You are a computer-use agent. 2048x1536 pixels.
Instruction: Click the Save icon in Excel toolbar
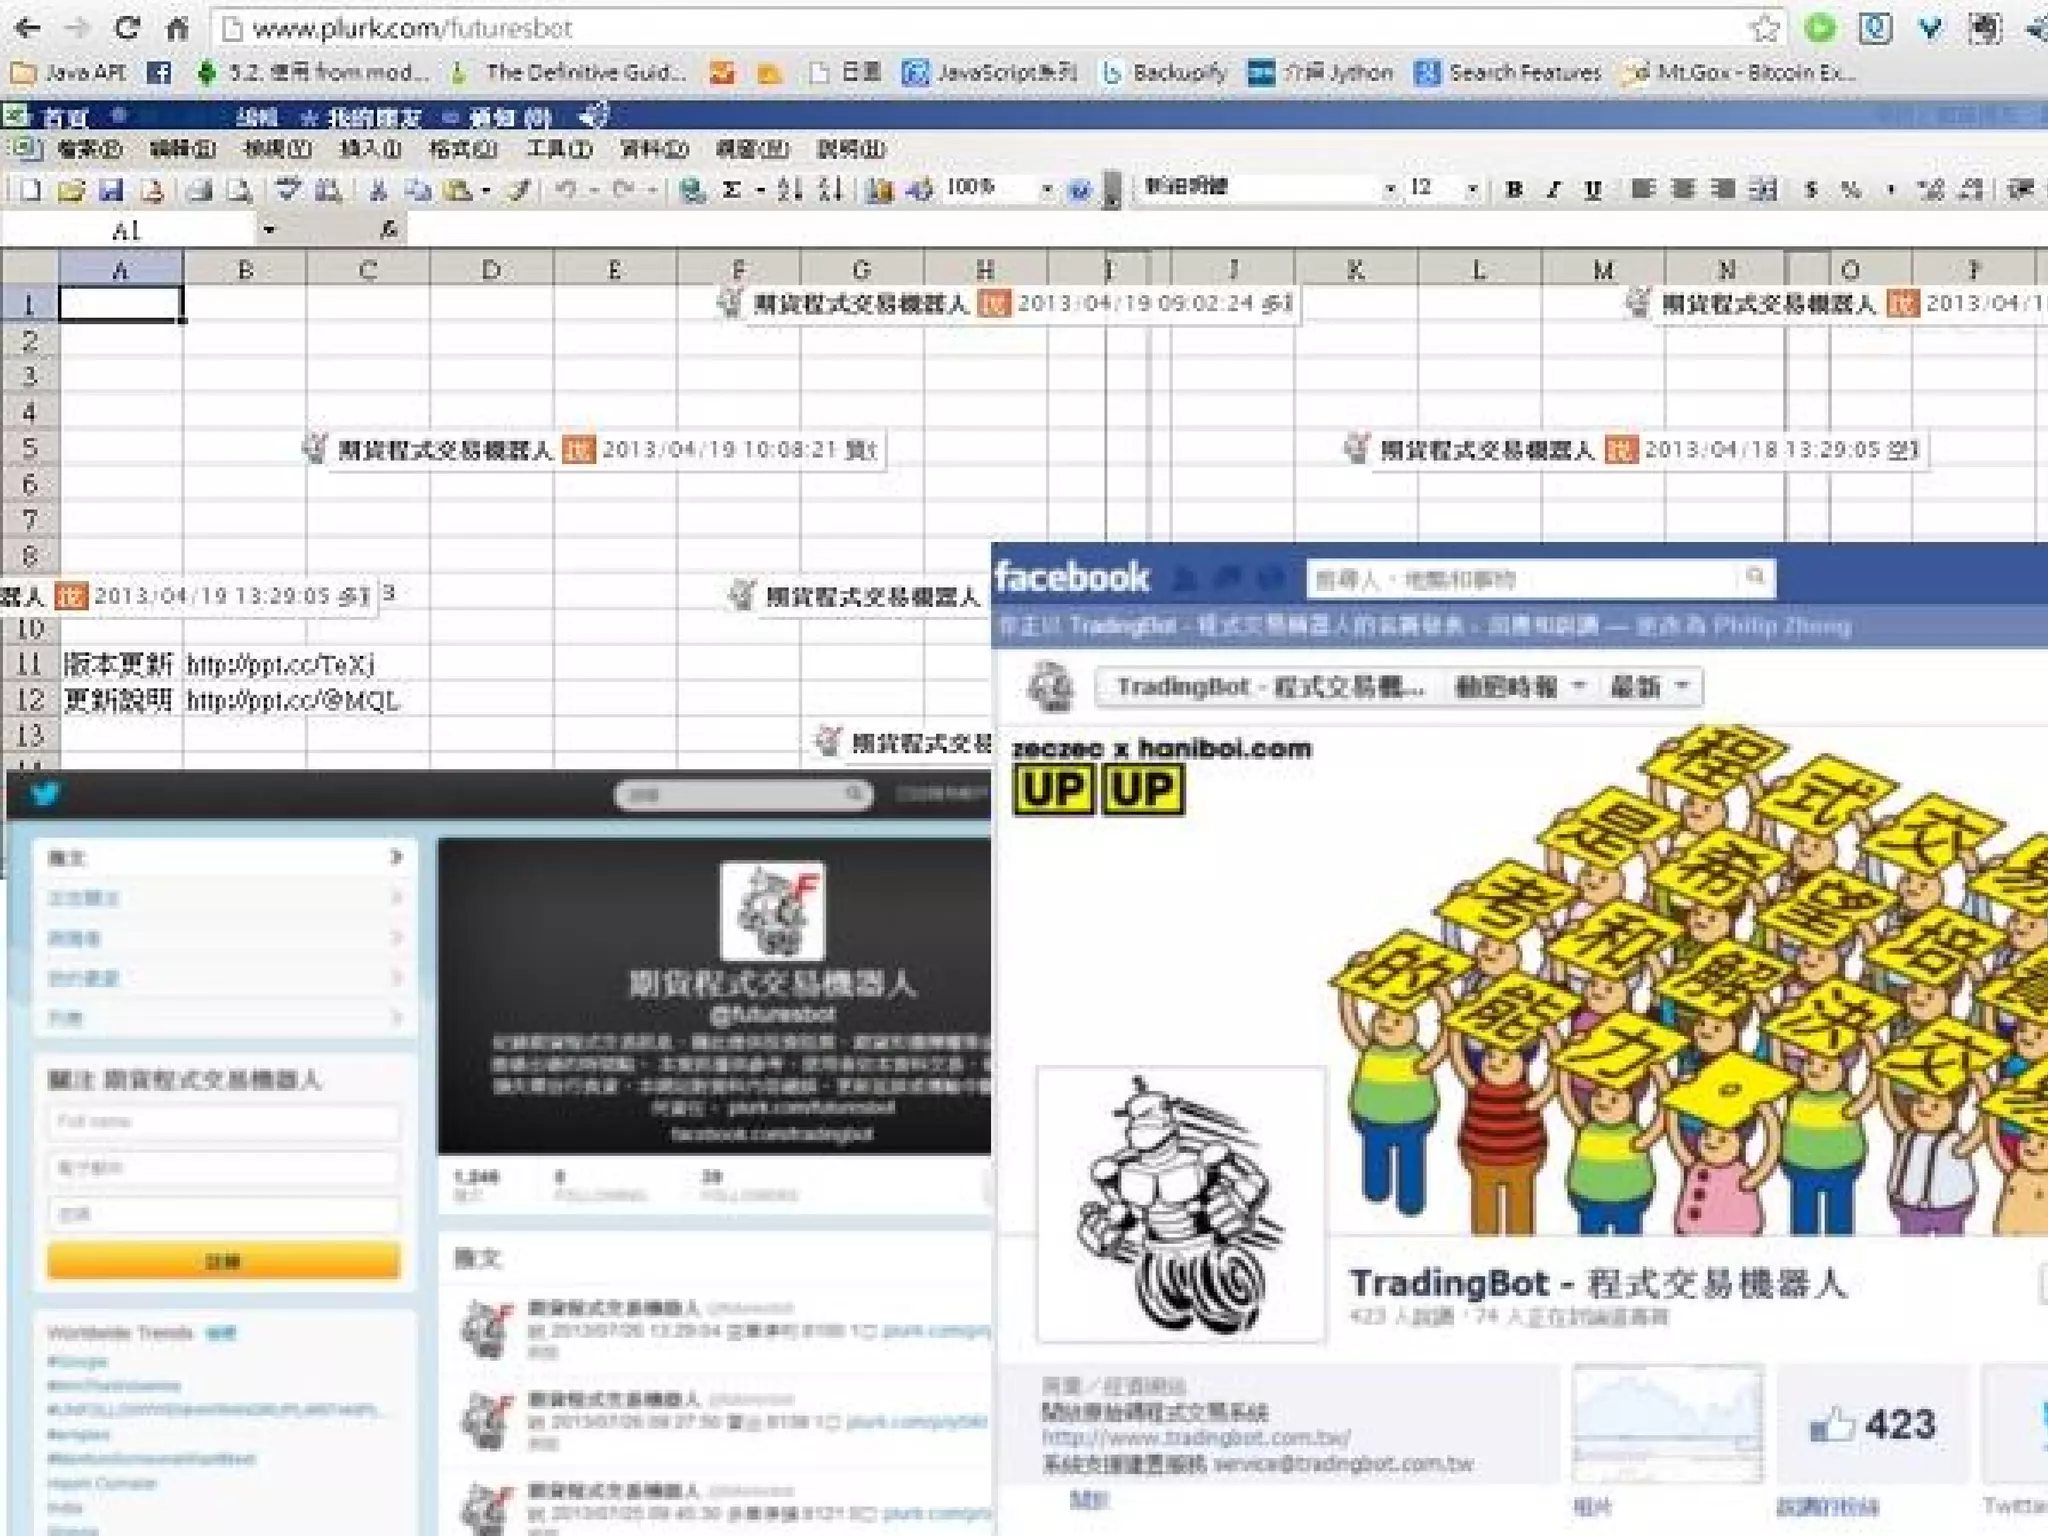click(111, 190)
